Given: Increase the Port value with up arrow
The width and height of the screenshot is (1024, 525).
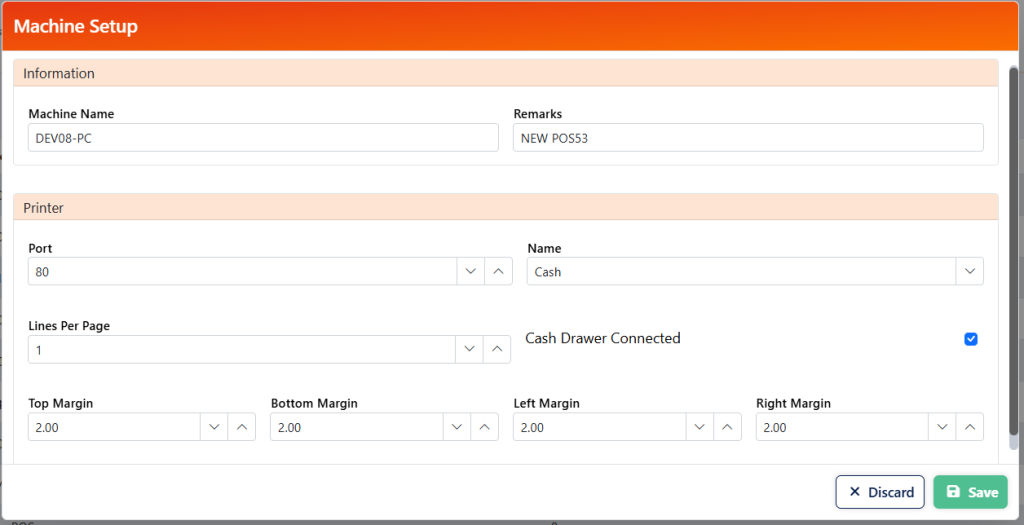Looking at the screenshot, I should 498,272.
